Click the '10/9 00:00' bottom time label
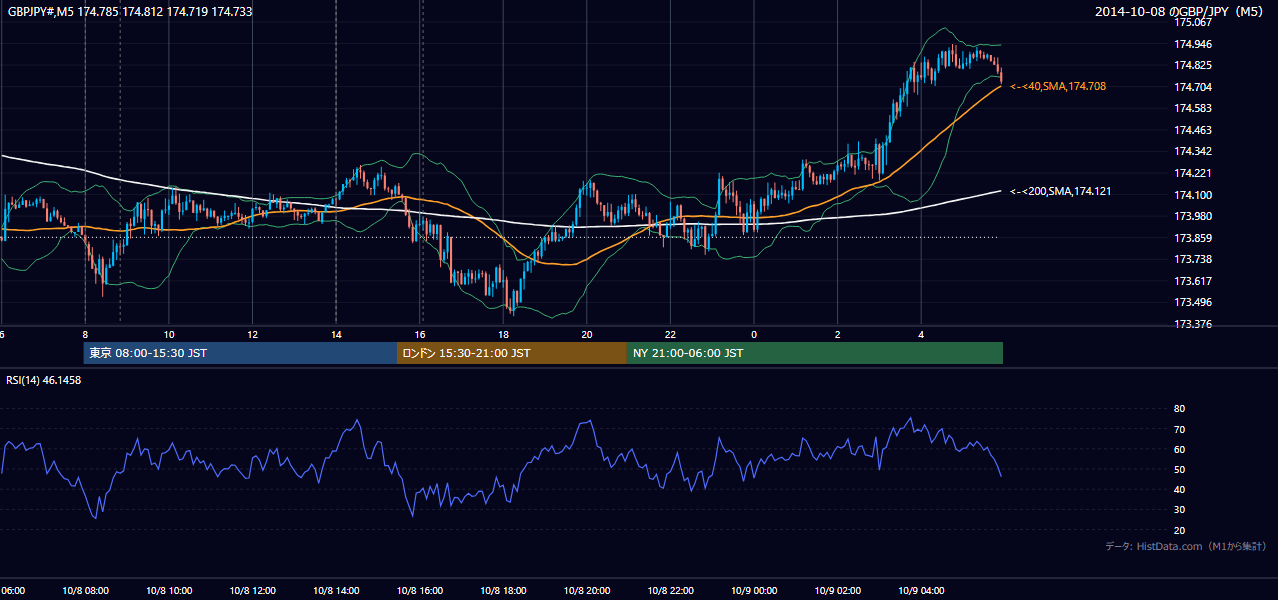Image resolution: width=1278 pixels, height=600 pixels. 754,591
